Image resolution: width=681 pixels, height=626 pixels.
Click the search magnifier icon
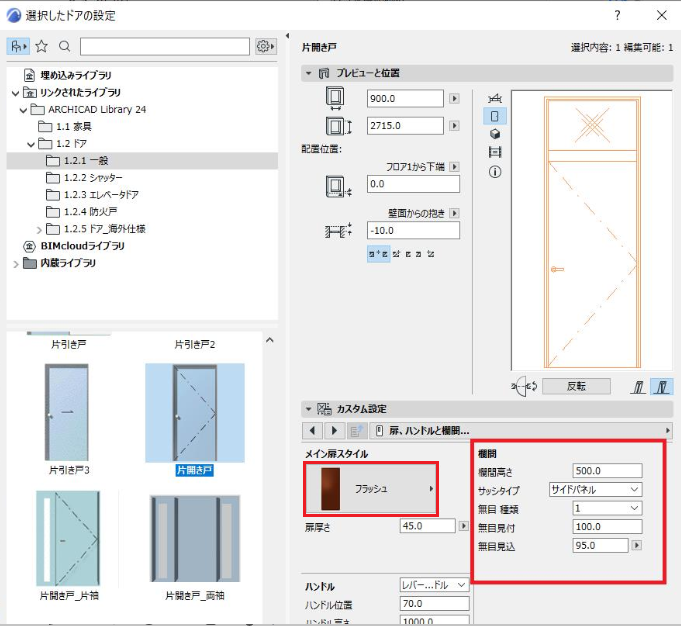click(64, 46)
